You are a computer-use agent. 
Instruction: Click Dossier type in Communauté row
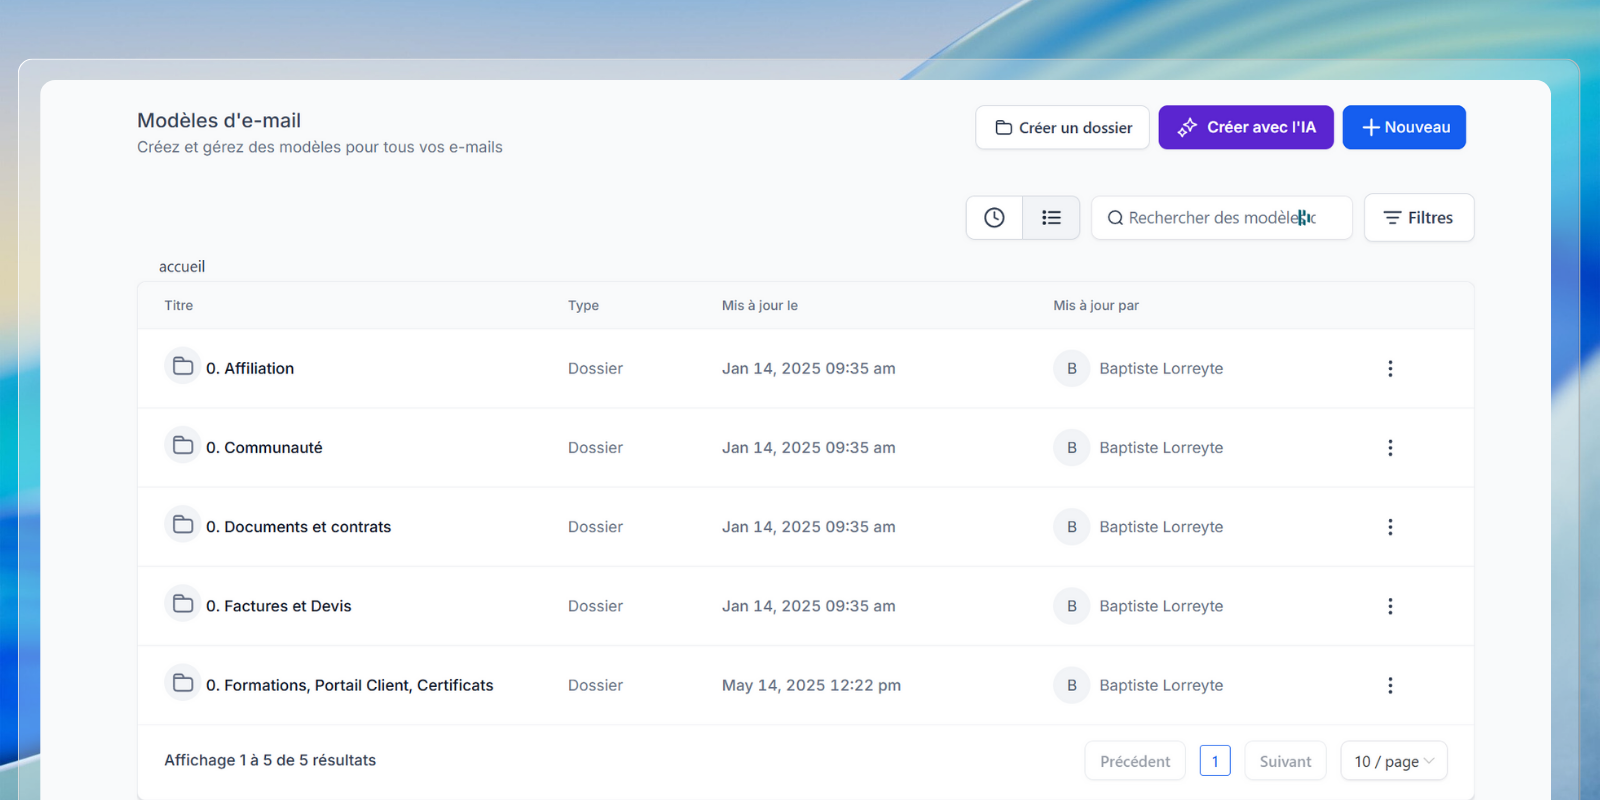click(x=595, y=447)
